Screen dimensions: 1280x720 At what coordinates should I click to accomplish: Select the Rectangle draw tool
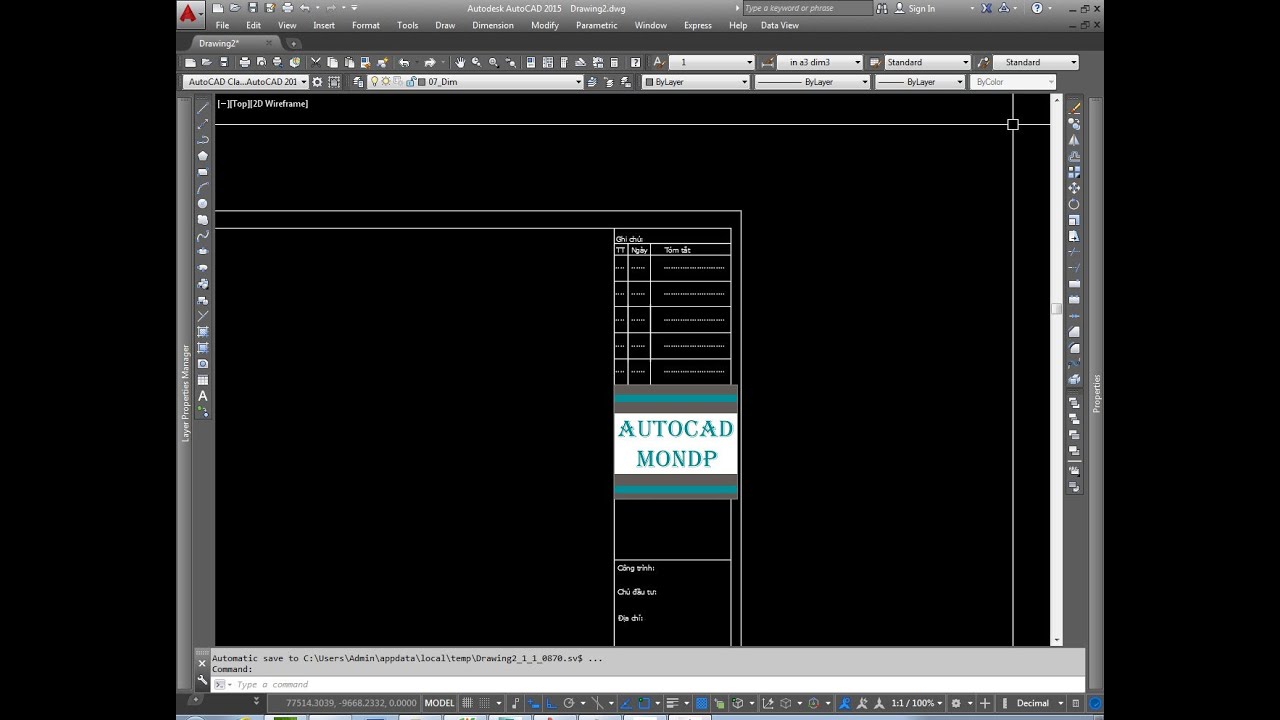pos(203,172)
